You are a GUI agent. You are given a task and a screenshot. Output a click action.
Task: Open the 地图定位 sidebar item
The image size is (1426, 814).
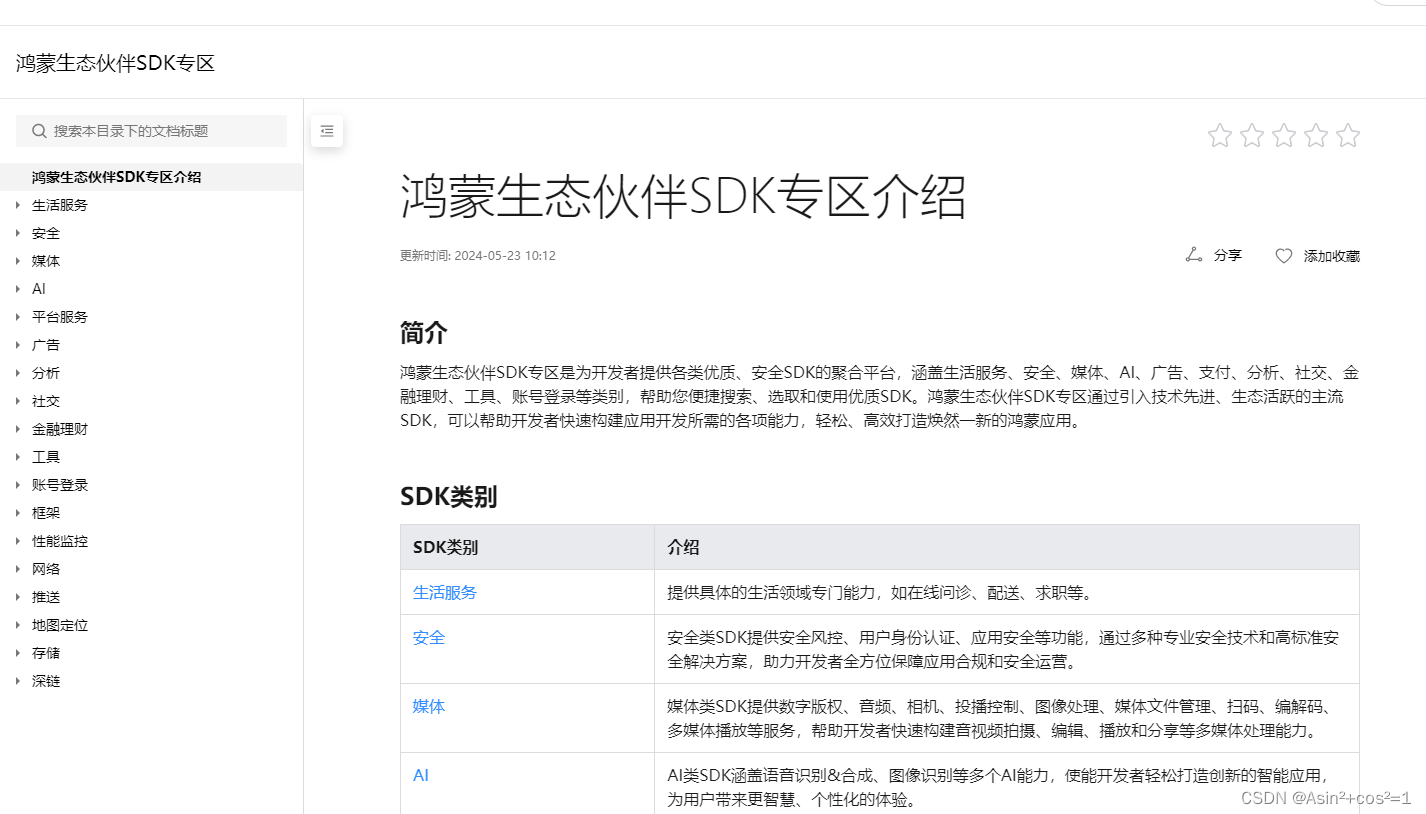pos(60,625)
